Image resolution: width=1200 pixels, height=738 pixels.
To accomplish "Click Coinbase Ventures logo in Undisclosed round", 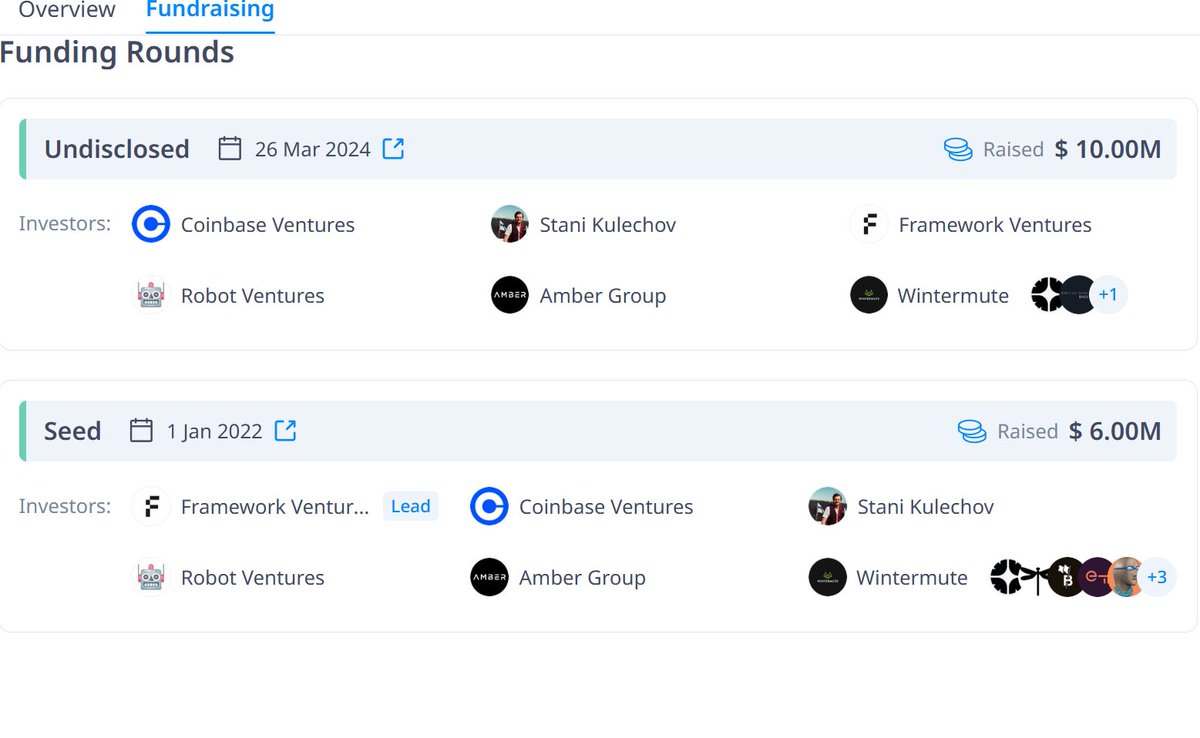I will (151, 225).
